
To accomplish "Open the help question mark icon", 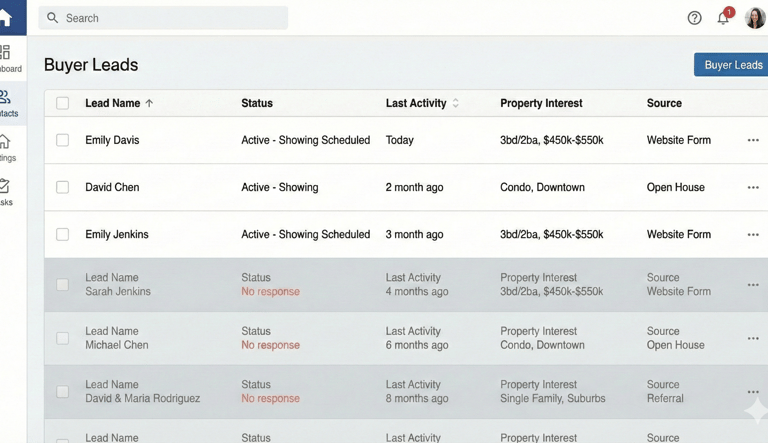I will (694, 18).
